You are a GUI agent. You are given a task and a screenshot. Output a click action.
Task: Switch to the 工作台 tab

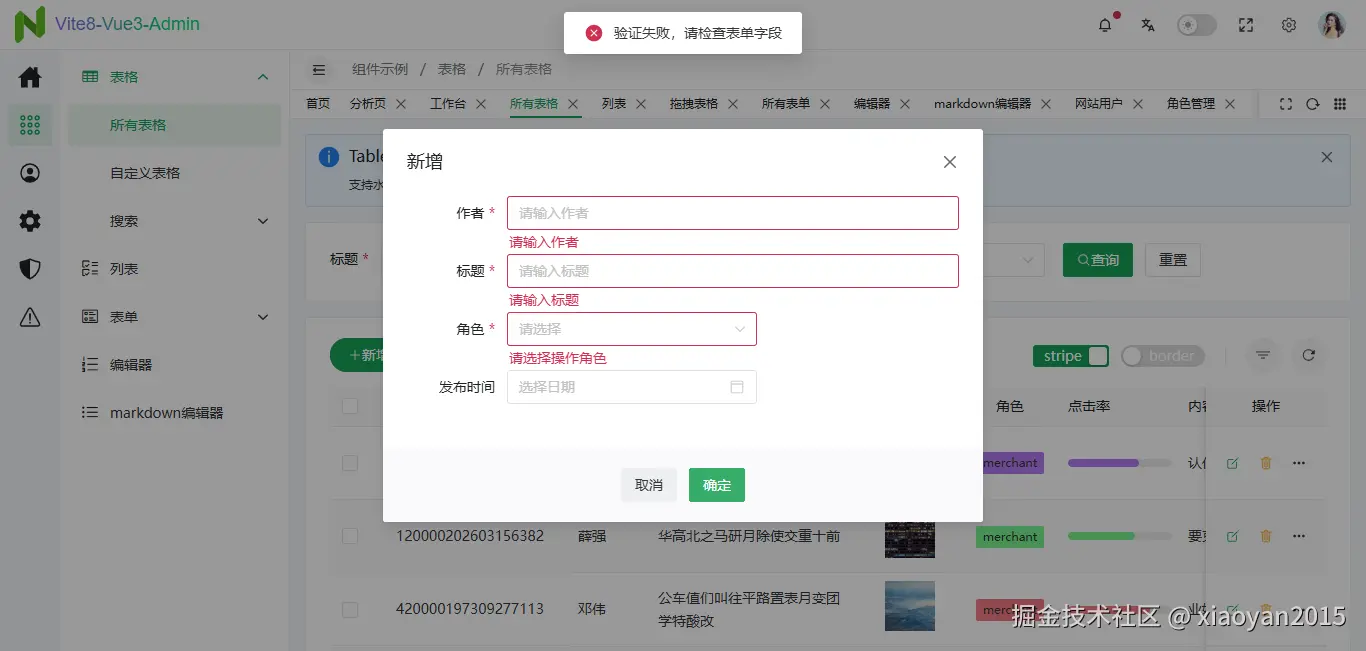[448, 104]
